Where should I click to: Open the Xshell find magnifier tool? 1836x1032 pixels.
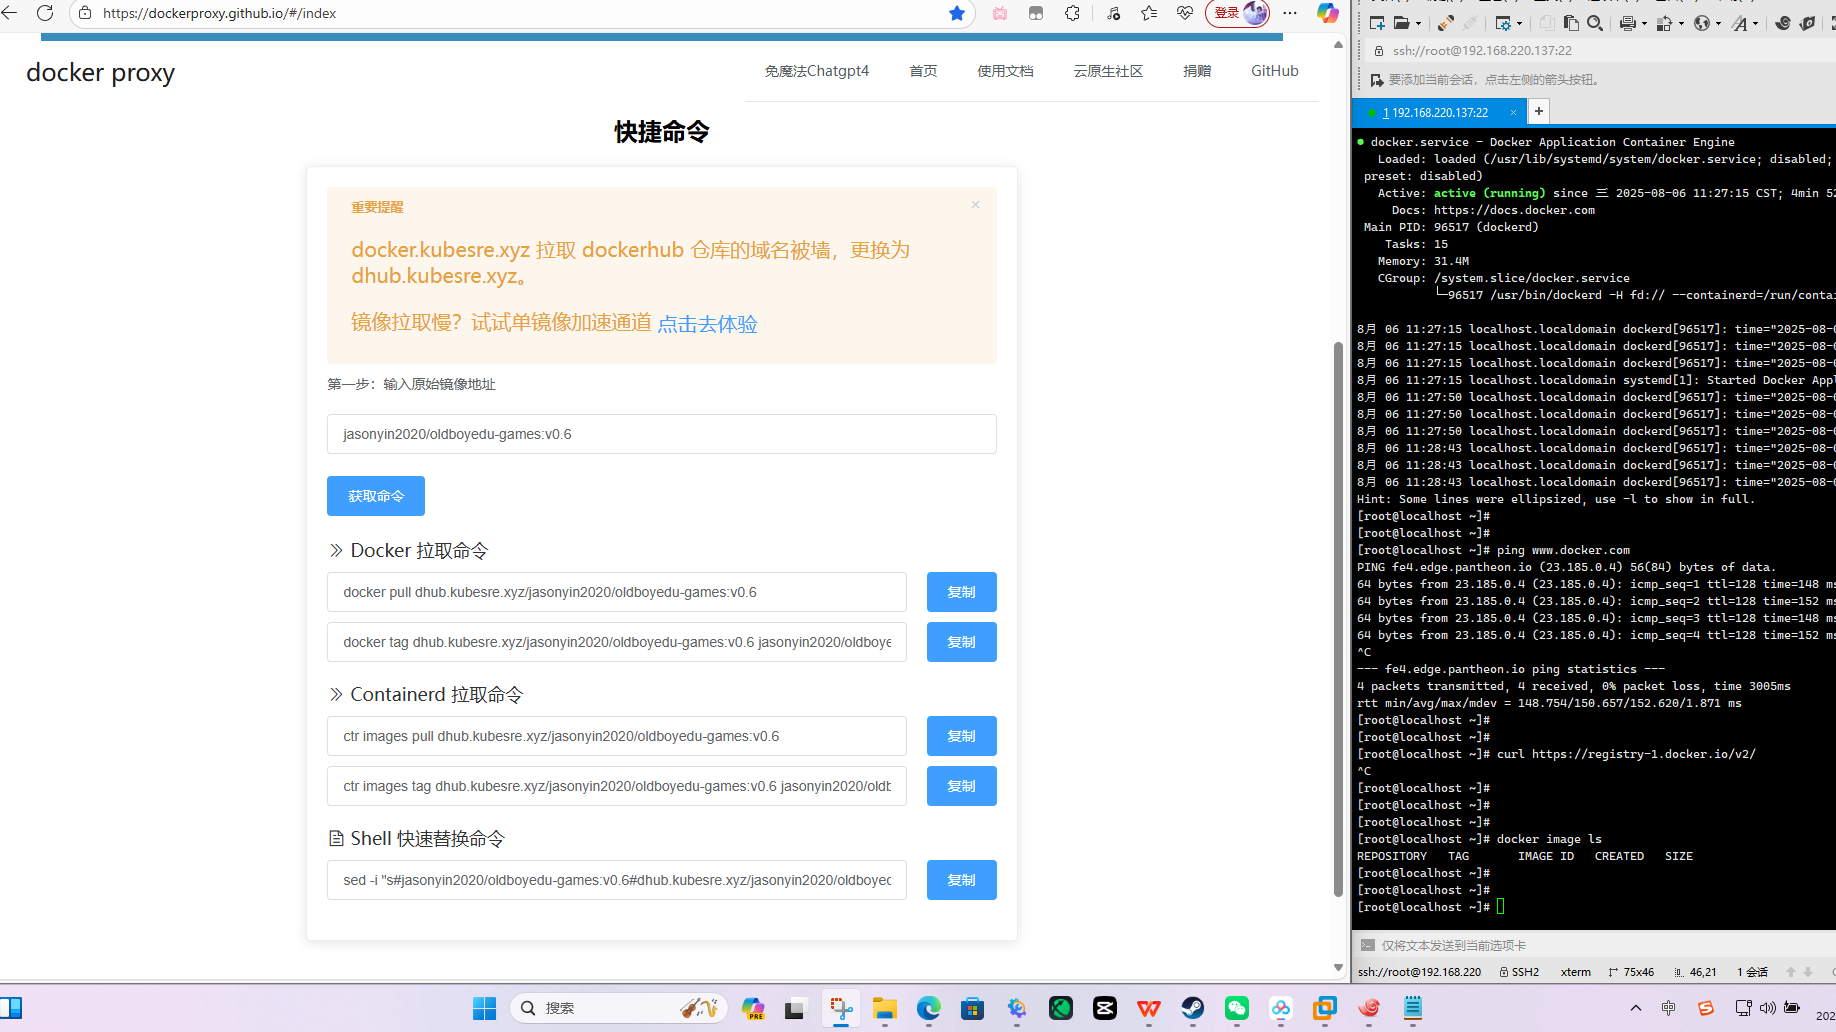[x=1595, y=23]
